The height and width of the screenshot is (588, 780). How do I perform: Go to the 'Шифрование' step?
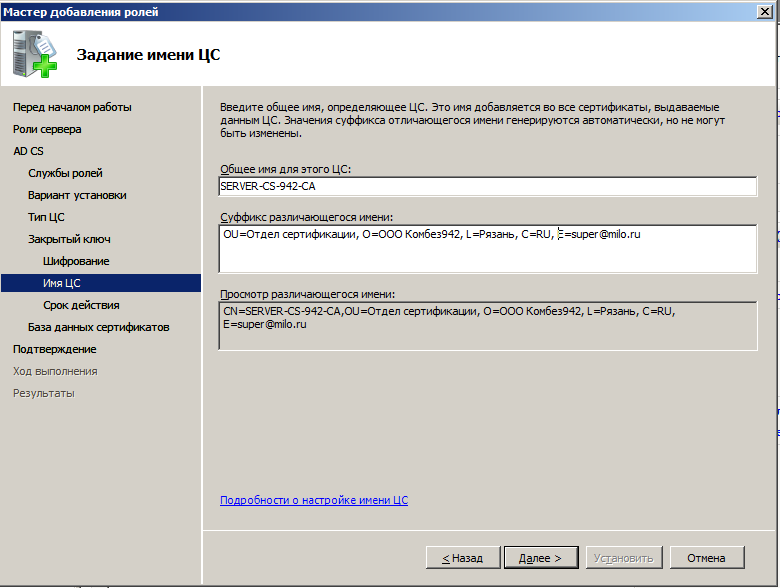click(76, 261)
